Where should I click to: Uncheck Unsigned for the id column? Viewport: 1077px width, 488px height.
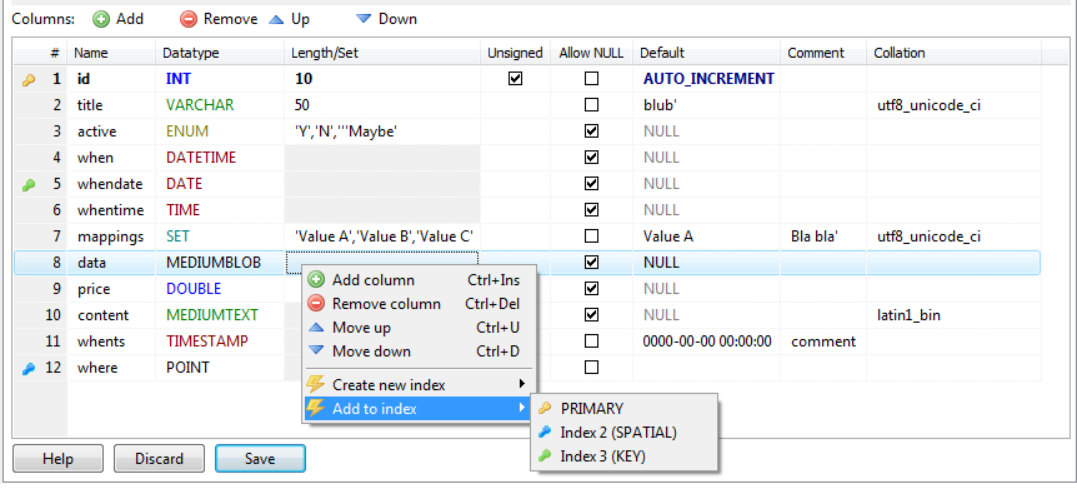(x=515, y=79)
